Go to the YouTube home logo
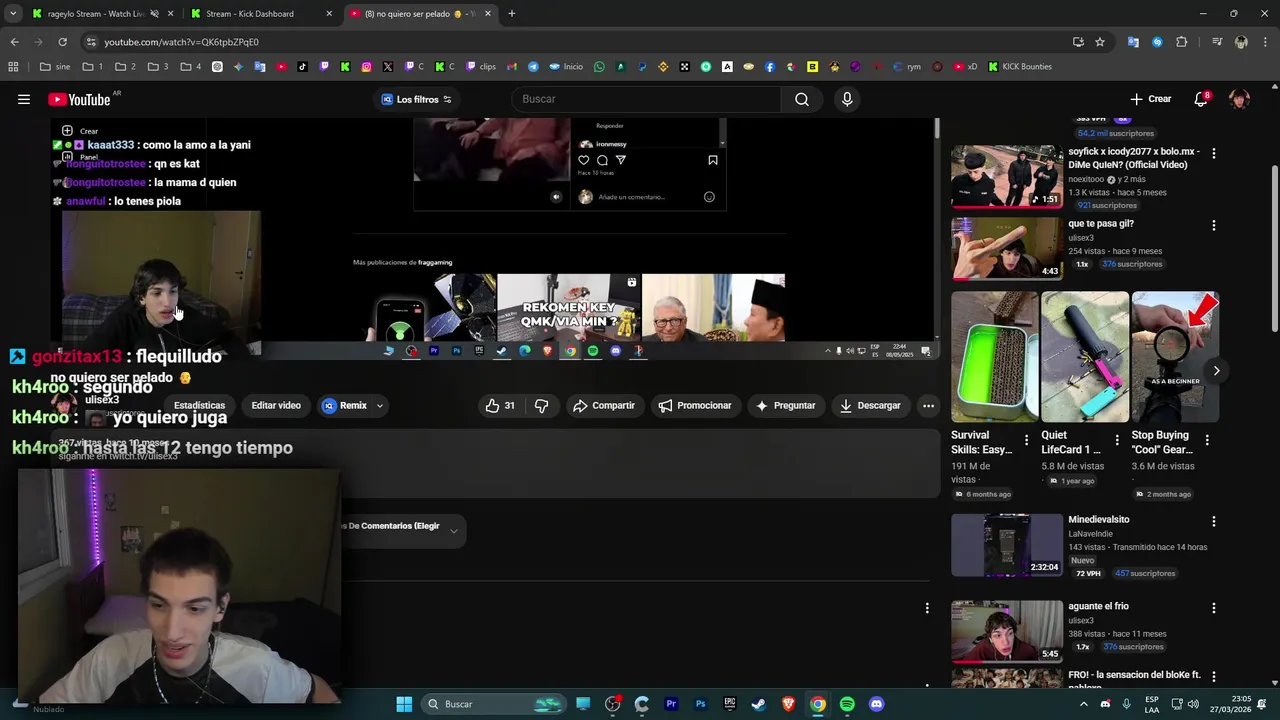Screen dimensions: 1280x720 click(80, 99)
